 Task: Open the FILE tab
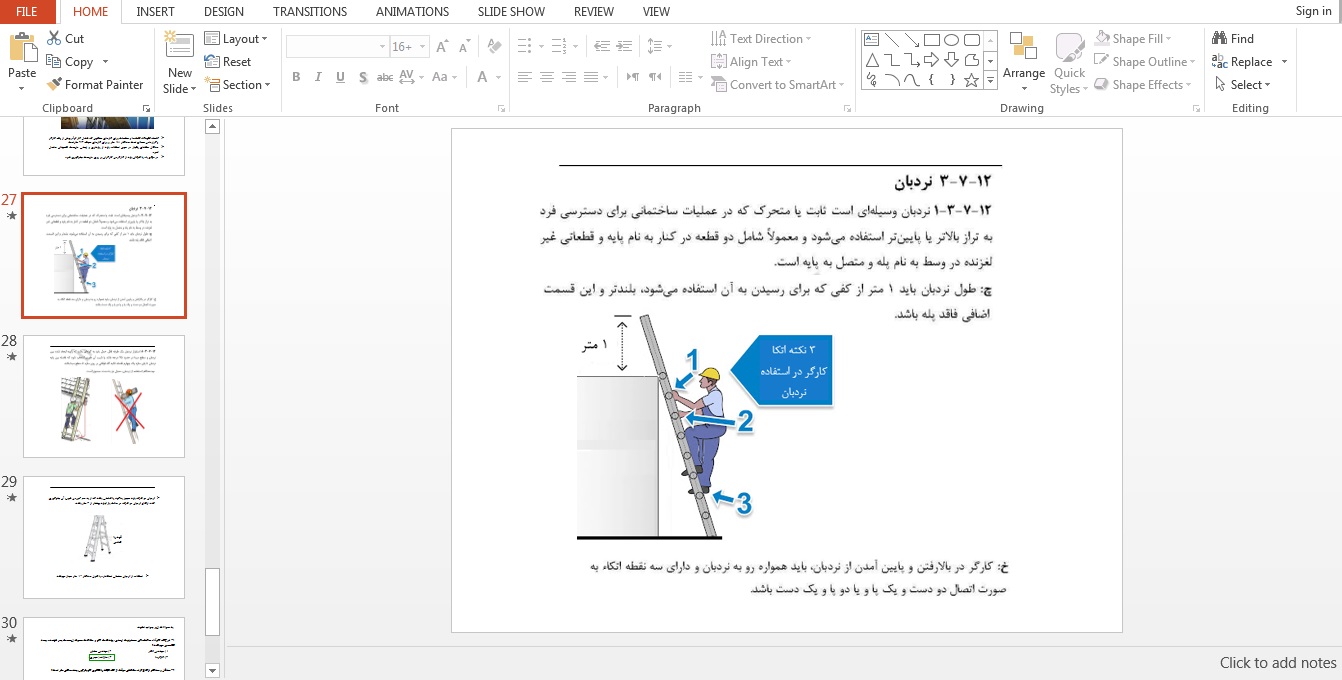(27, 12)
